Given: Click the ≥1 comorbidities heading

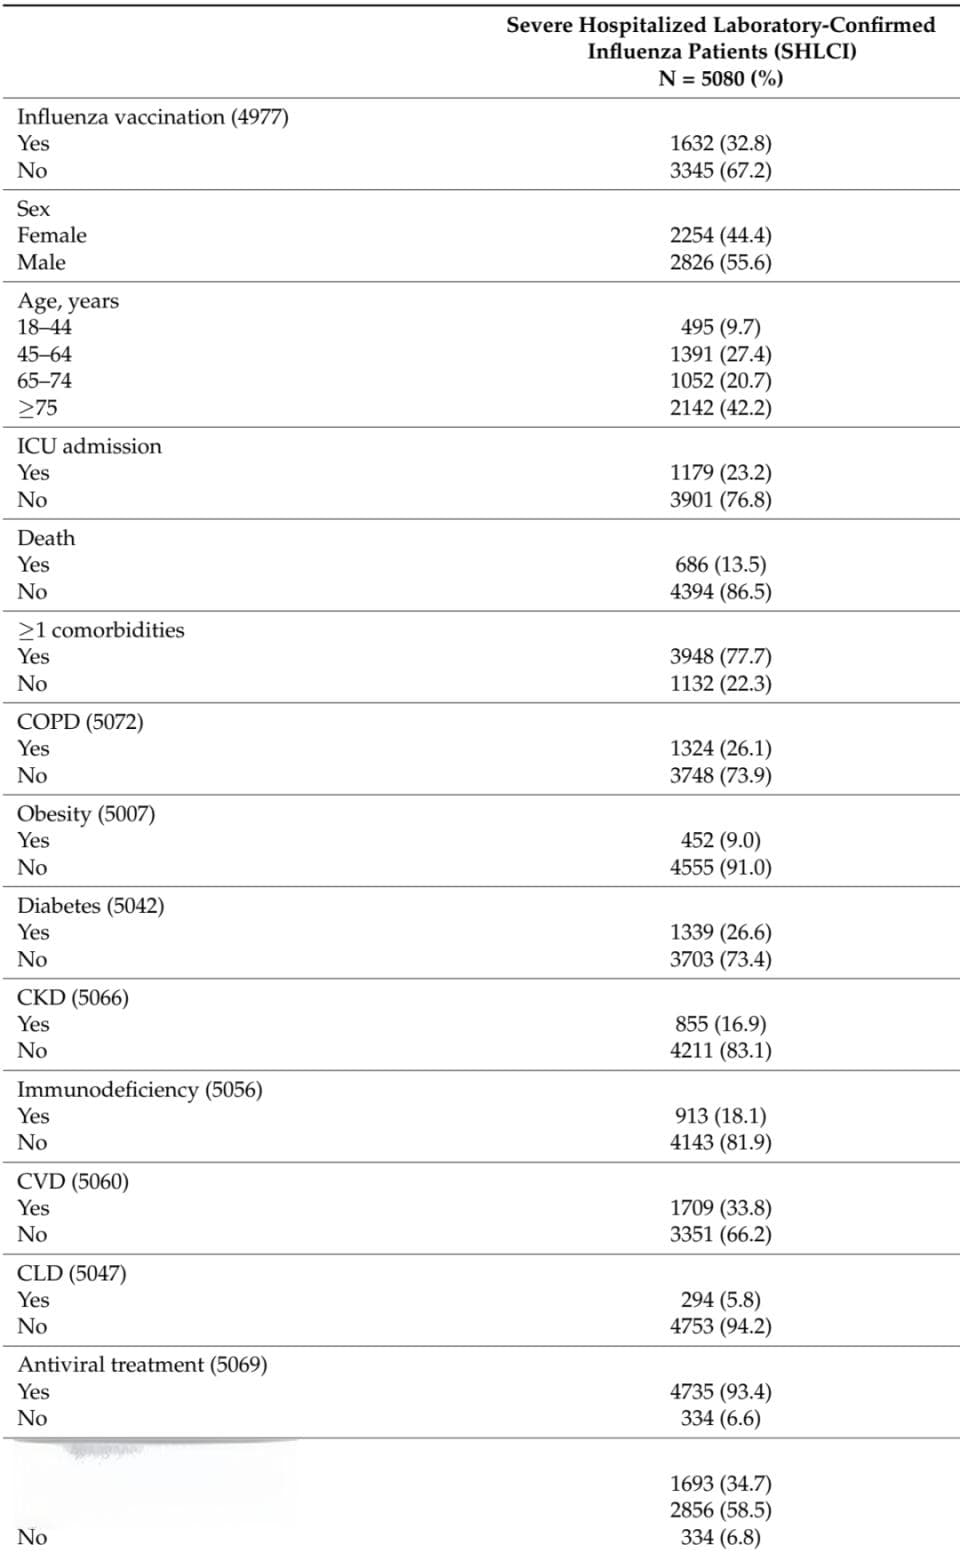Looking at the screenshot, I should [101, 630].
